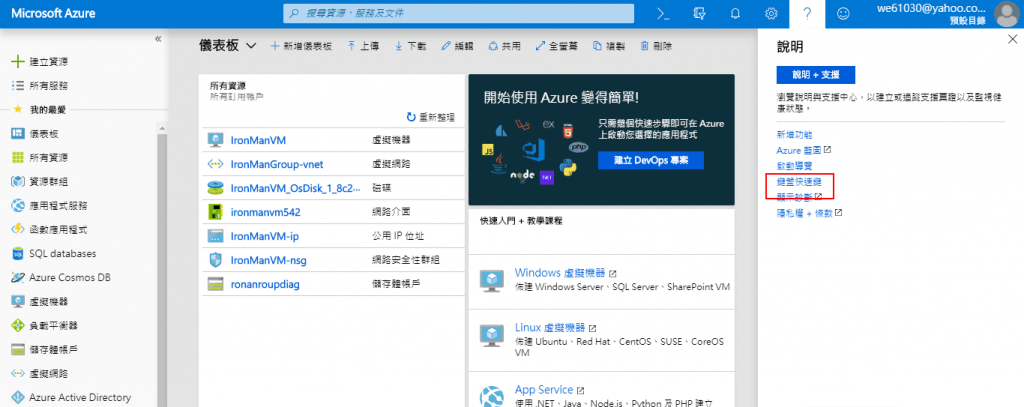Open 資源群組 in the sidebar
This screenshot has width=1024, height=407.
tap(48, 182)
